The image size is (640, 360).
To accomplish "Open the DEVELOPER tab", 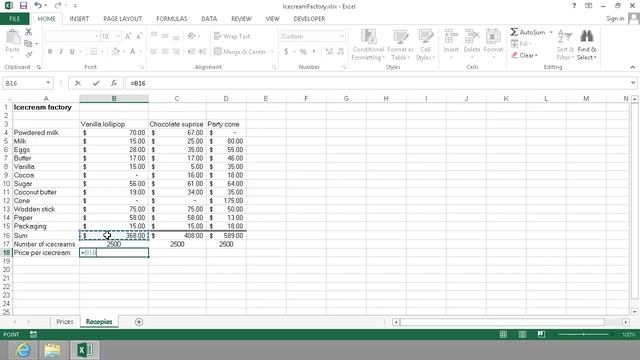I will click(309, 19).
